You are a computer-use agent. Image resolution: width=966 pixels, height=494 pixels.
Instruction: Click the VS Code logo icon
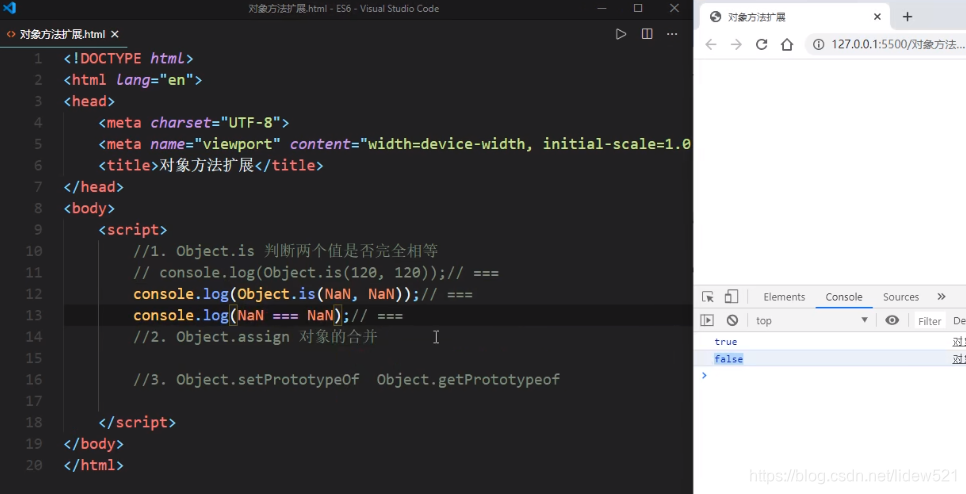pos(9,8)
